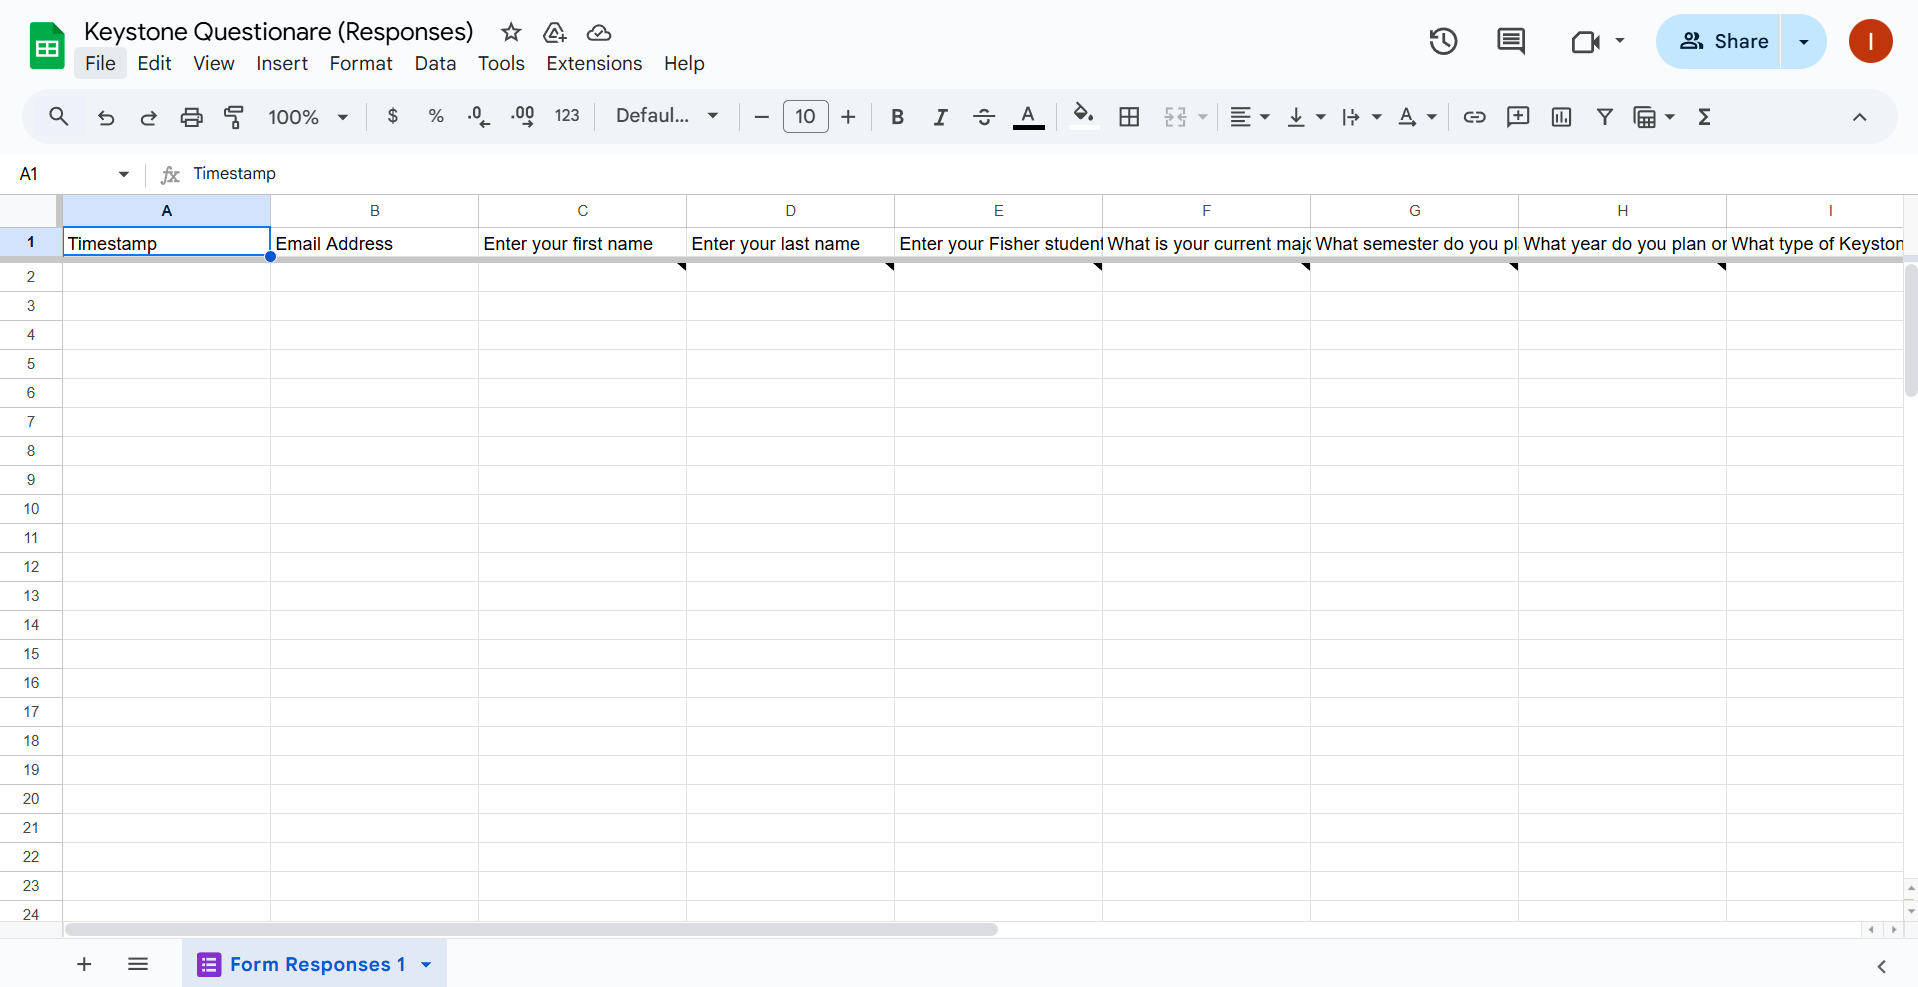Screen dimensions: 1918x987
Task: Open Form Responses 1 tab arrow
Action: coord(426,964)
